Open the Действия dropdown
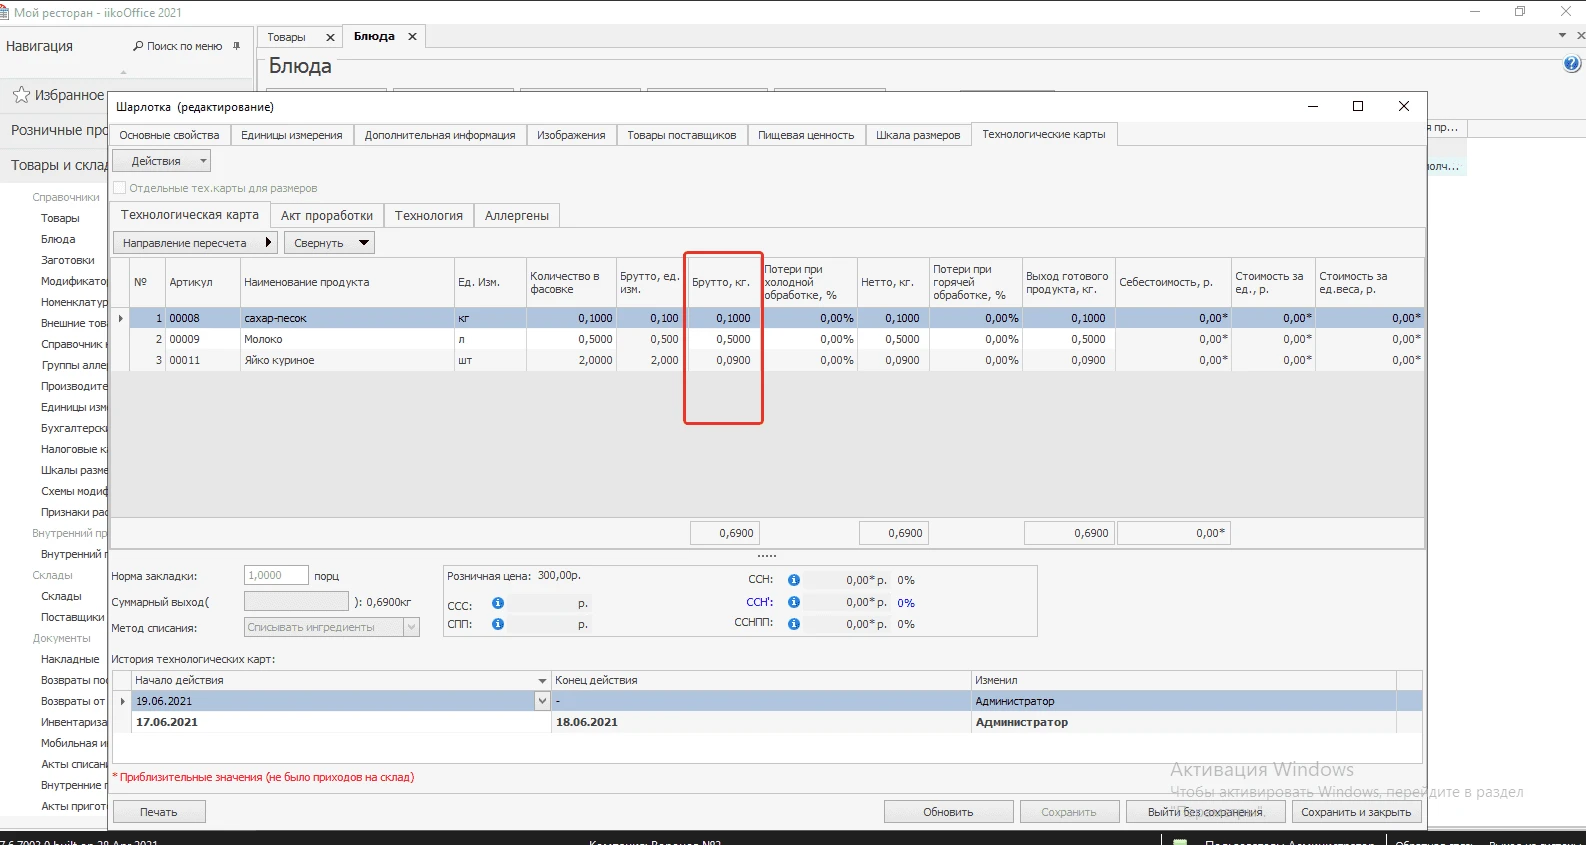 (x=161, y=161)
